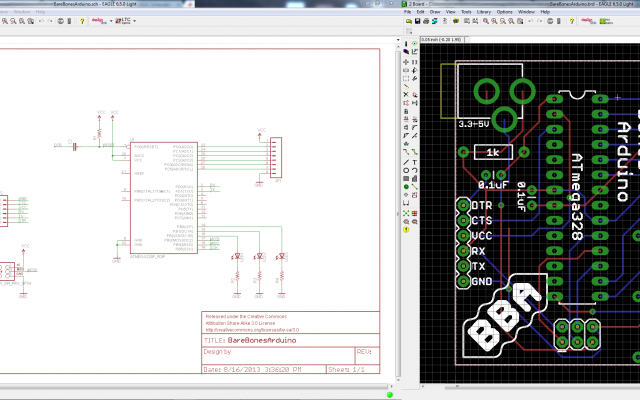Open command history dropdown above Schematic scrollbar
Screen dimensions: 640x400
(398, 40)
